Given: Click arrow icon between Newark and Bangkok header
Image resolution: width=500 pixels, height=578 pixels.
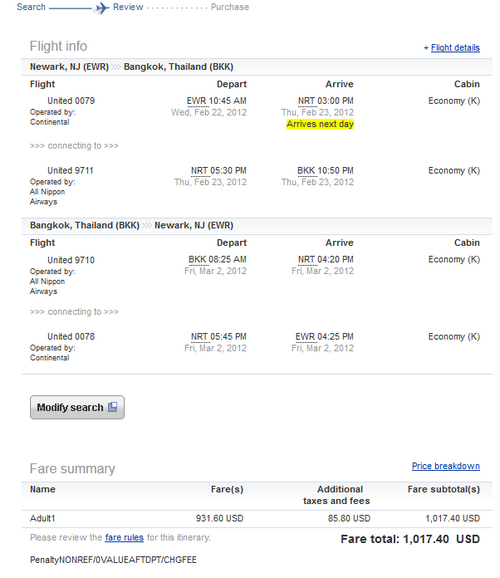Looking at the screenshot, I should [x=116, y=67].
